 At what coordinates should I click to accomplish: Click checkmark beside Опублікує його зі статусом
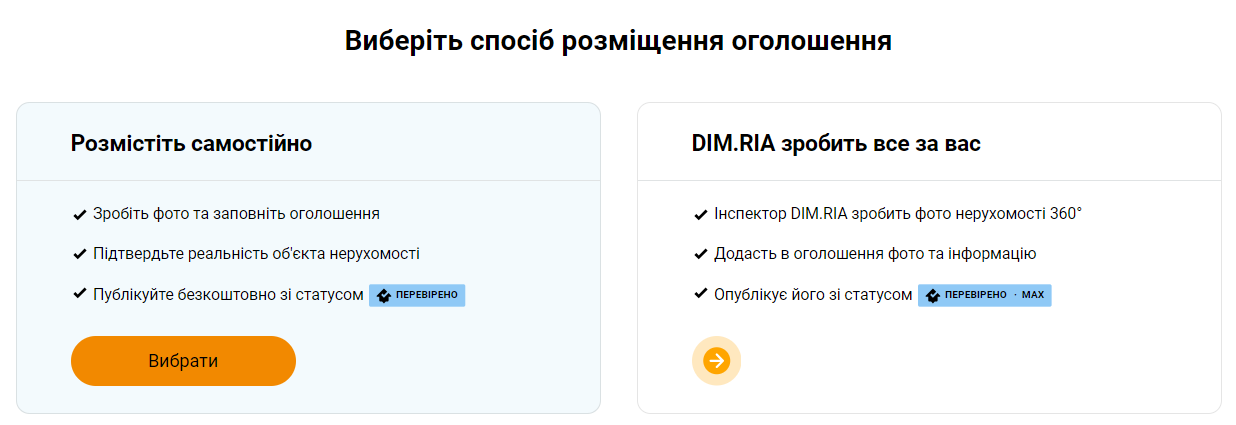click(x=701, y=294)
